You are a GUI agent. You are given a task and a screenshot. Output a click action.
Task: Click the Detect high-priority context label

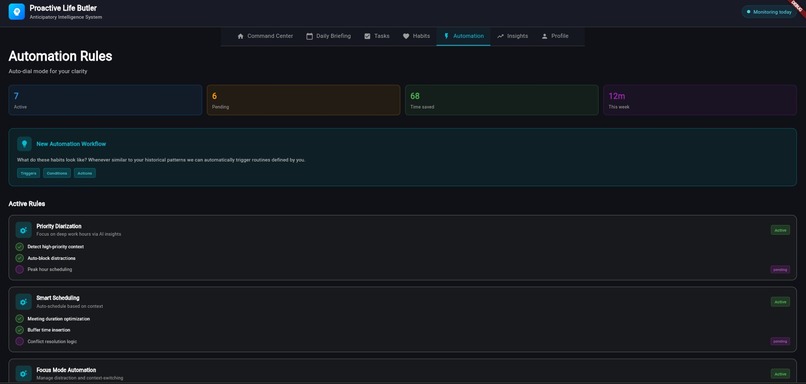tap(56, 247)
